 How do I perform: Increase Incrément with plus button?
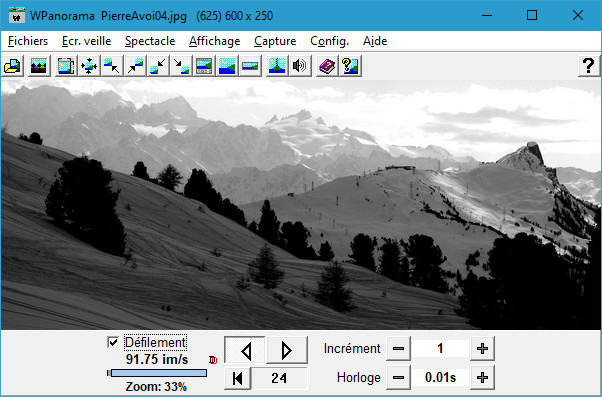482,349
